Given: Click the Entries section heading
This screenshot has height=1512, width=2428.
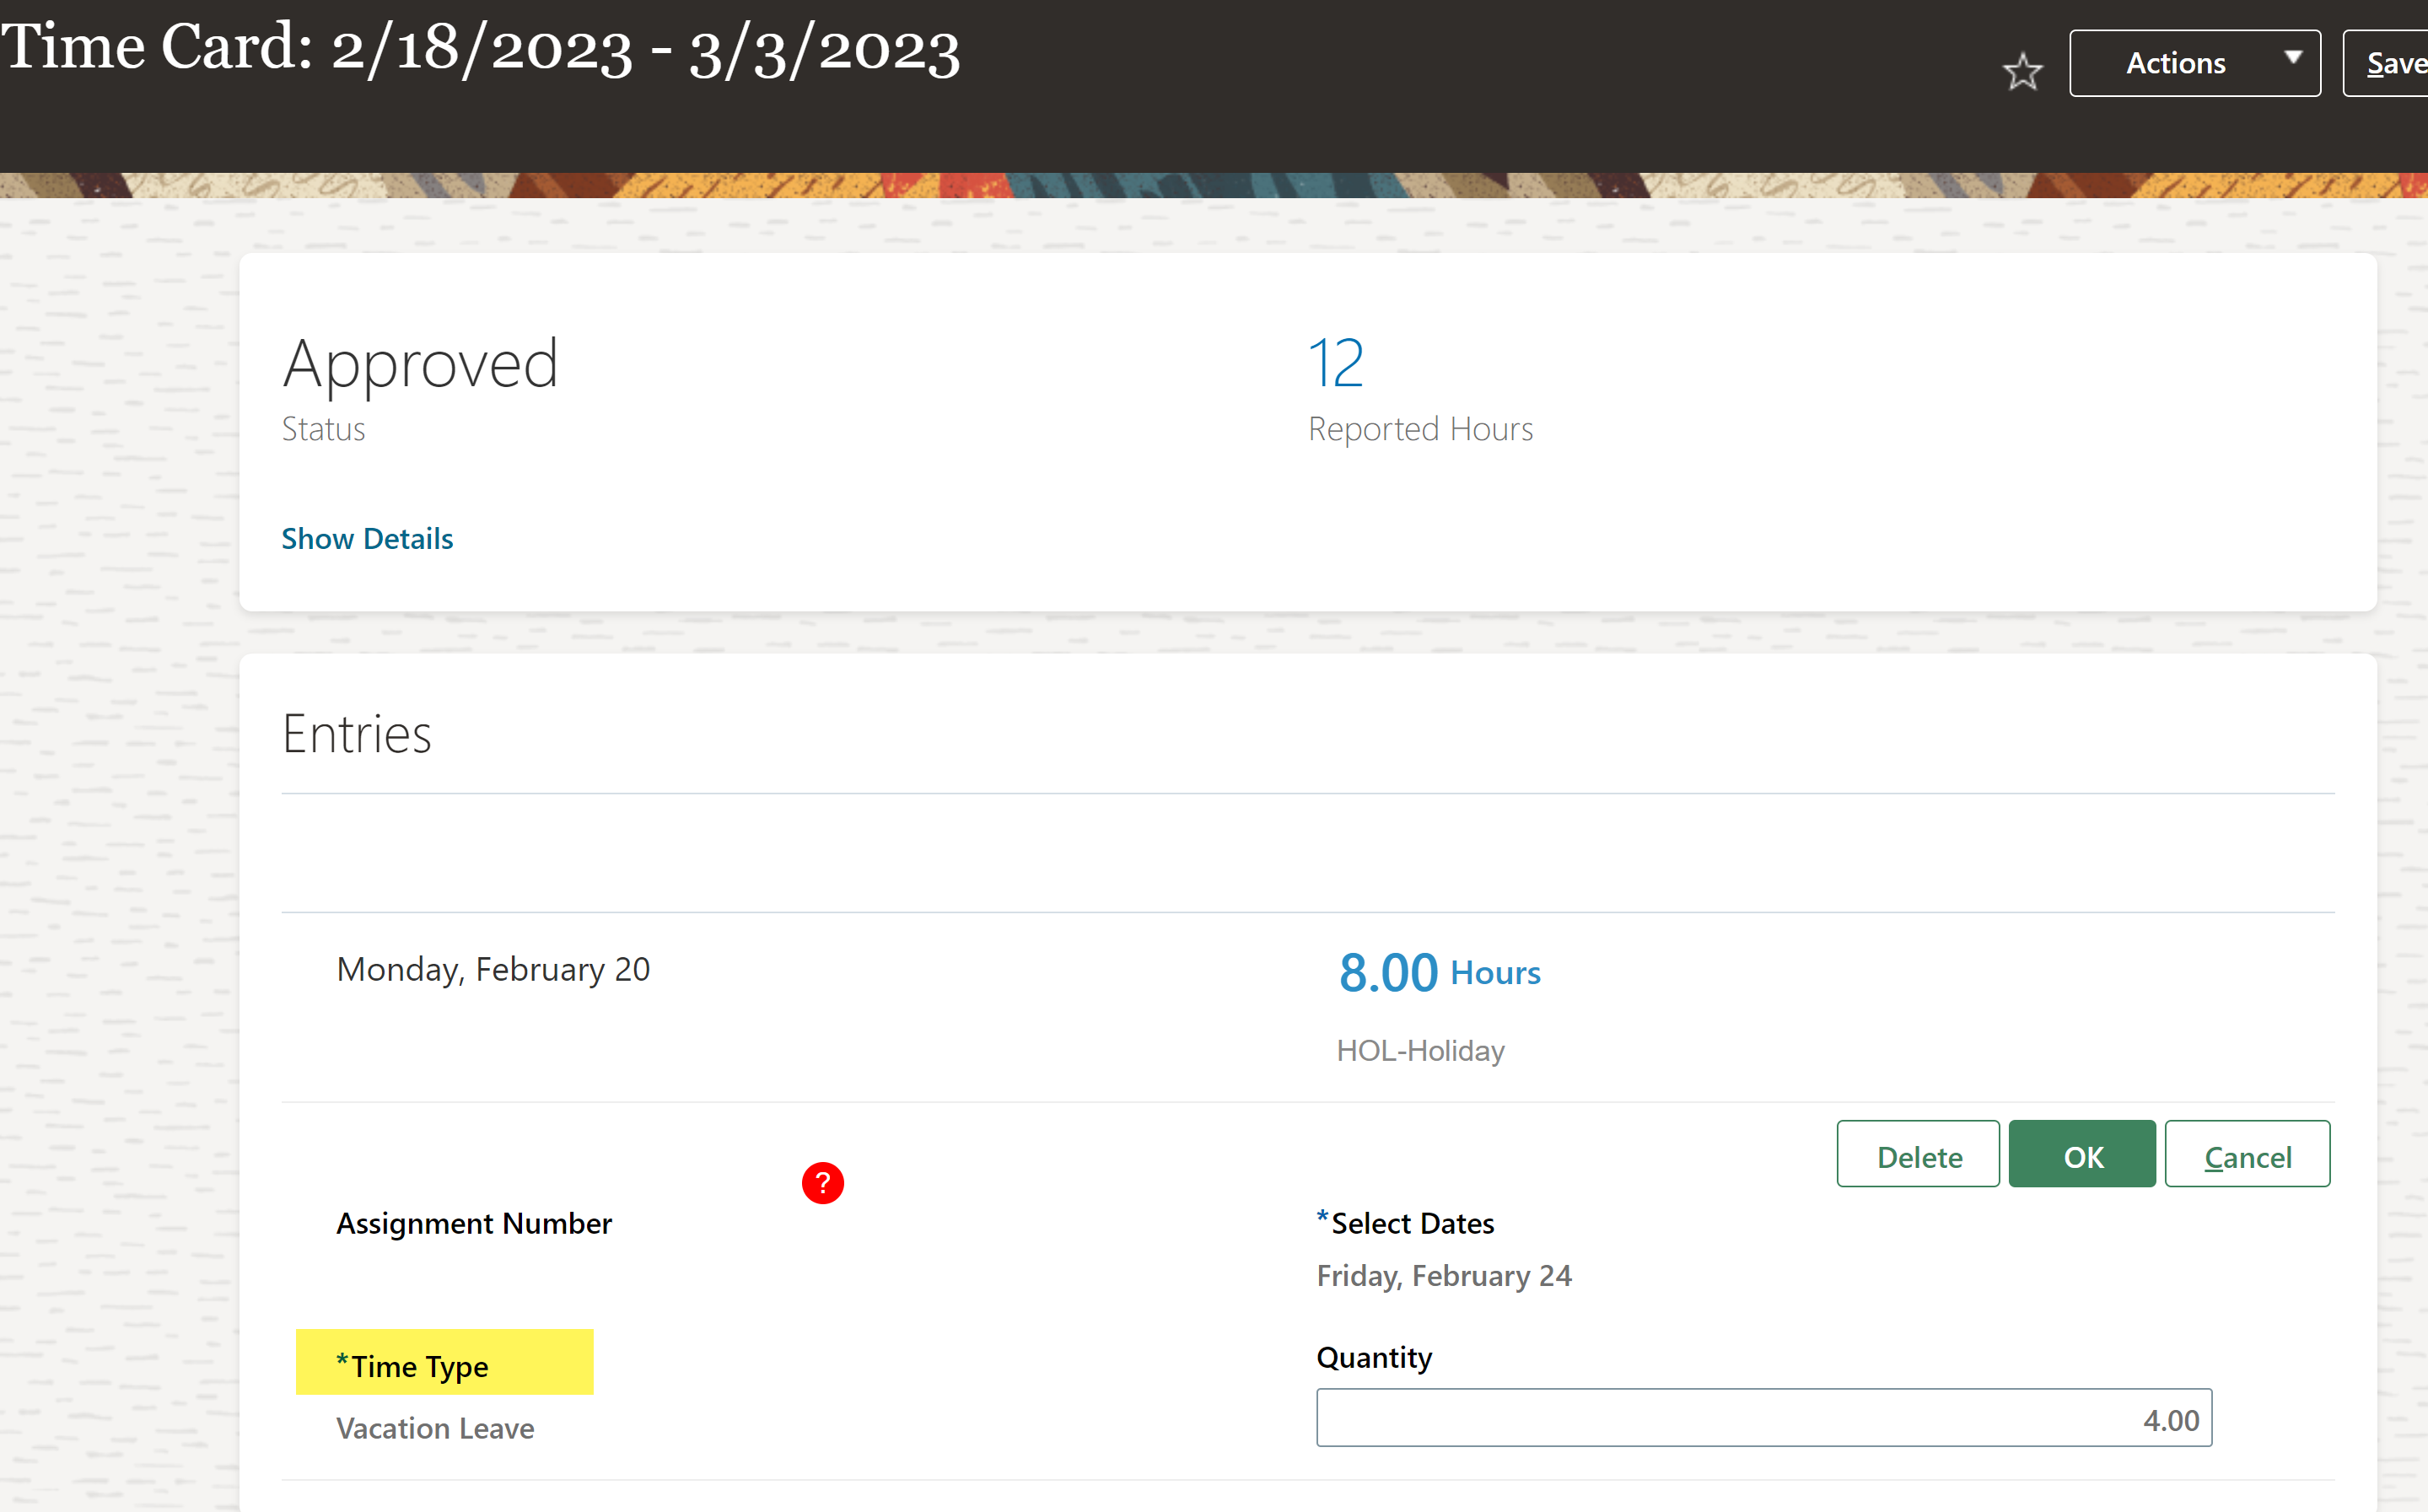Looking at the screenshot, I should (357, 733).
